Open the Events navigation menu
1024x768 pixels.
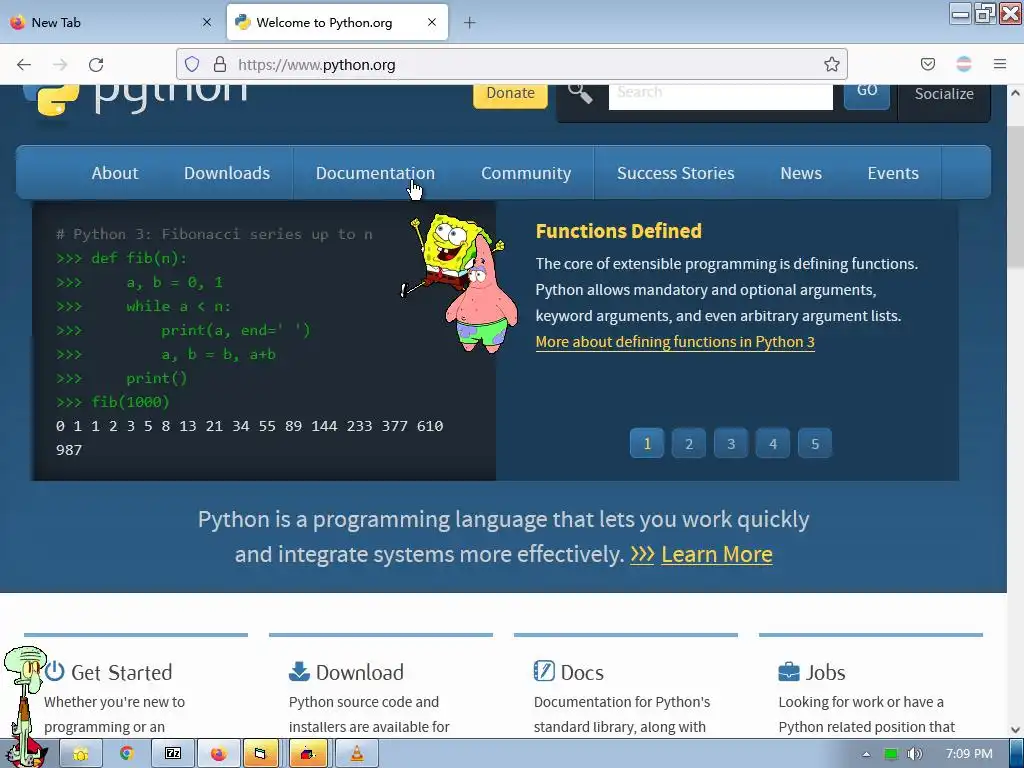893,173
